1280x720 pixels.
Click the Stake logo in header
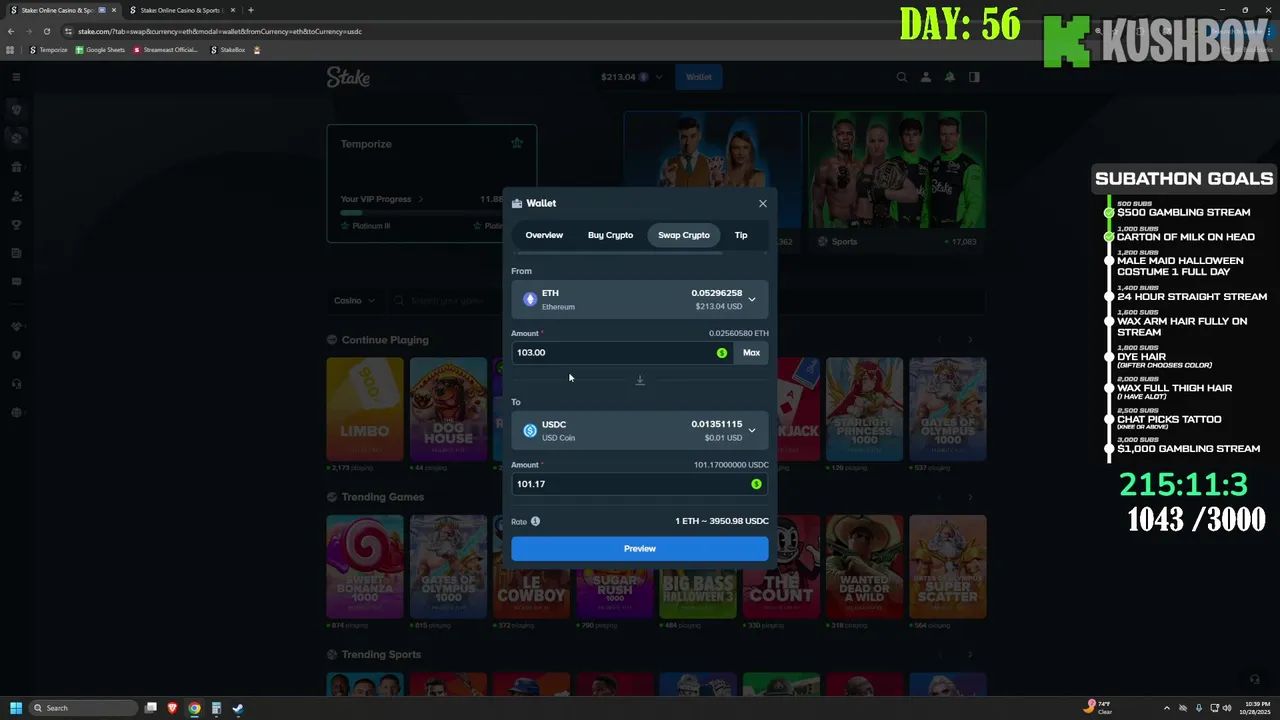(348, 77)
